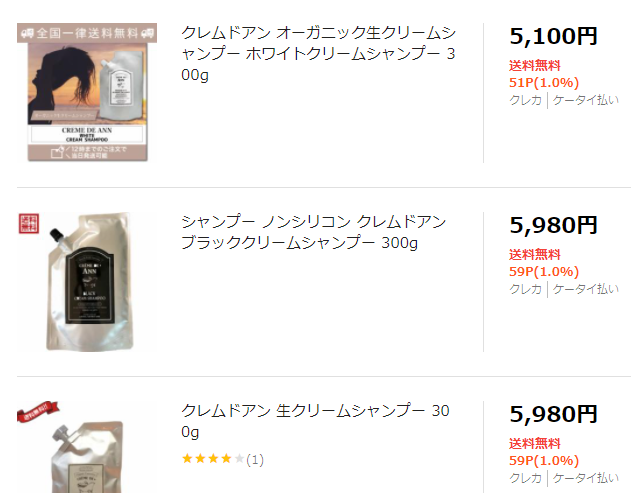Click the 5,100円 price
Viewport: 631px width, 493px height.
click(x=553, y=36)
